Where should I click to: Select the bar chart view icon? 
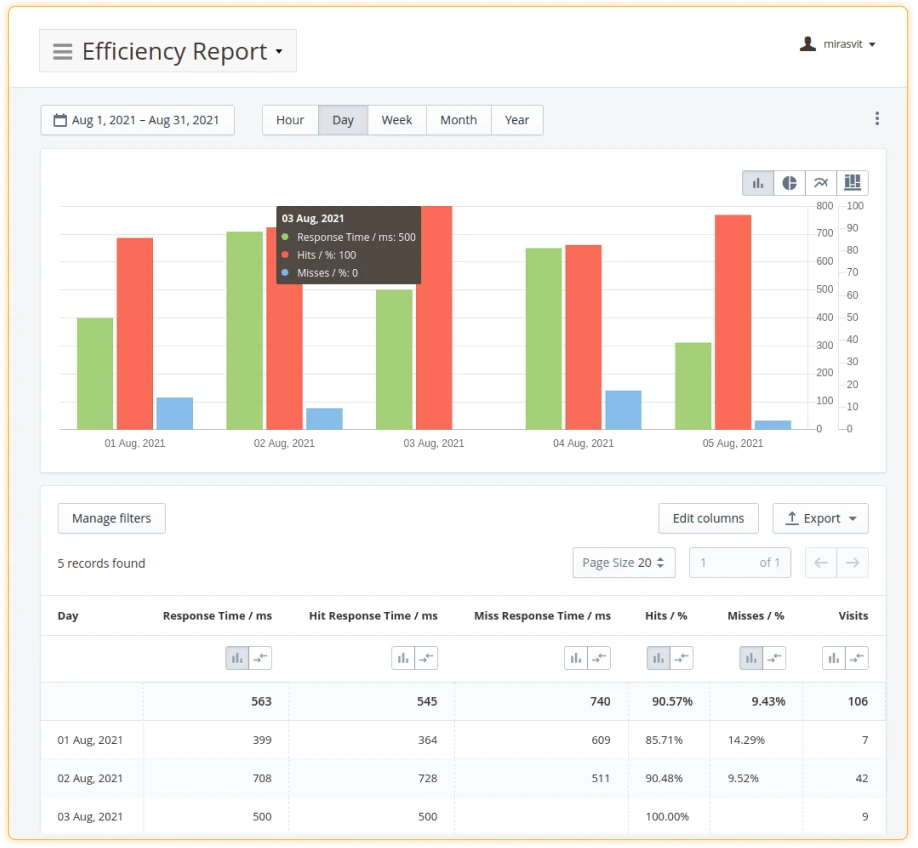pos(758,183)
